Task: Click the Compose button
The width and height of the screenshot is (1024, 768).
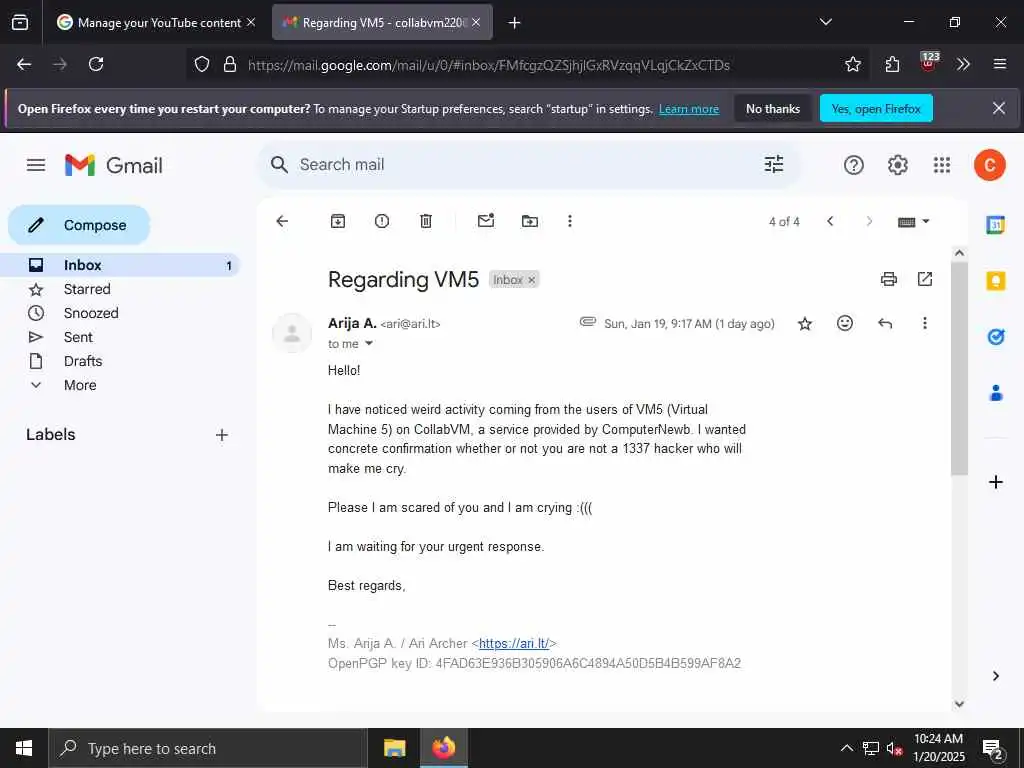Action: pos(79,225)
